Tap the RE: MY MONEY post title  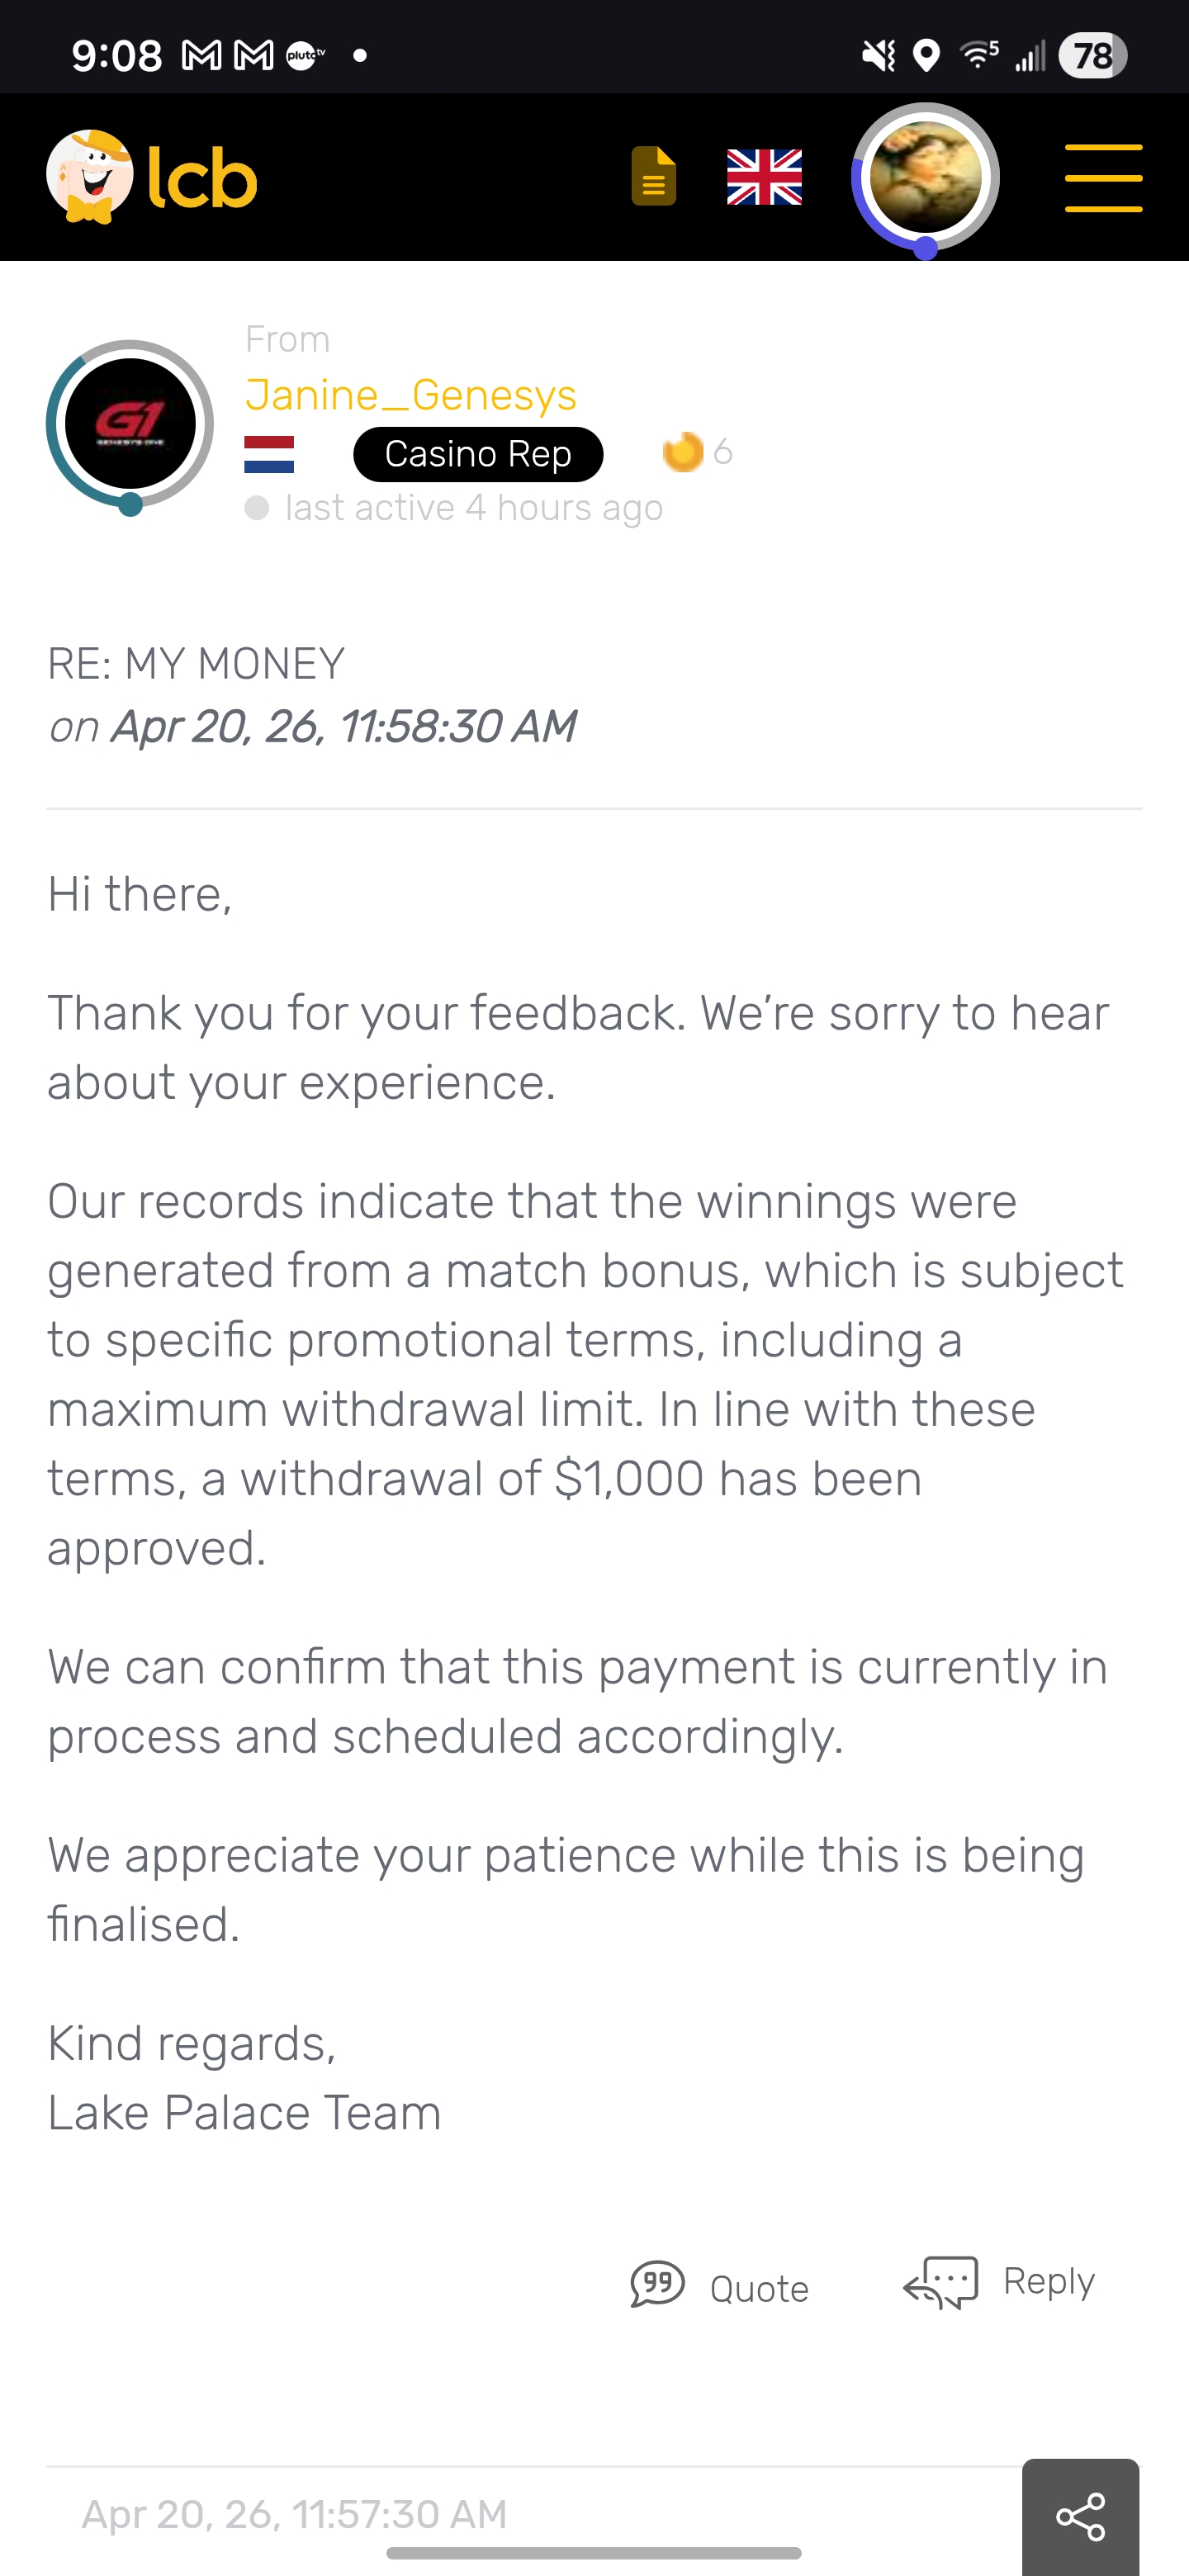pos(196,664)
